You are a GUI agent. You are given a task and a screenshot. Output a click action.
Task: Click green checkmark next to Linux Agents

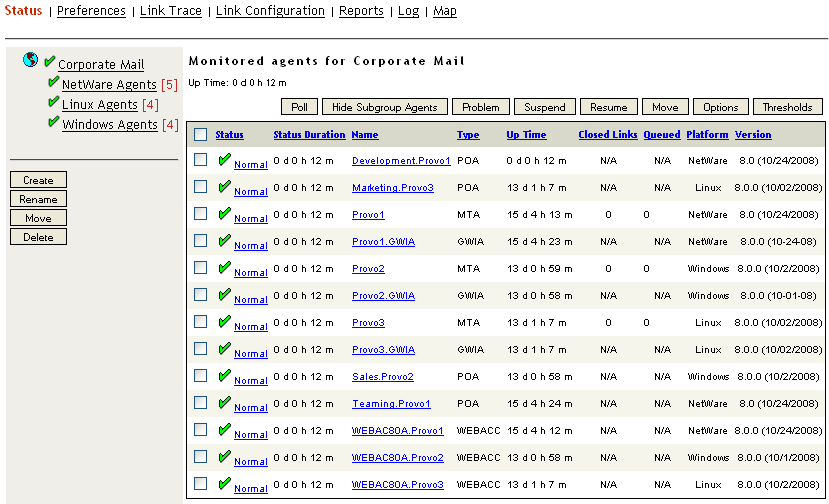(53, 102)
